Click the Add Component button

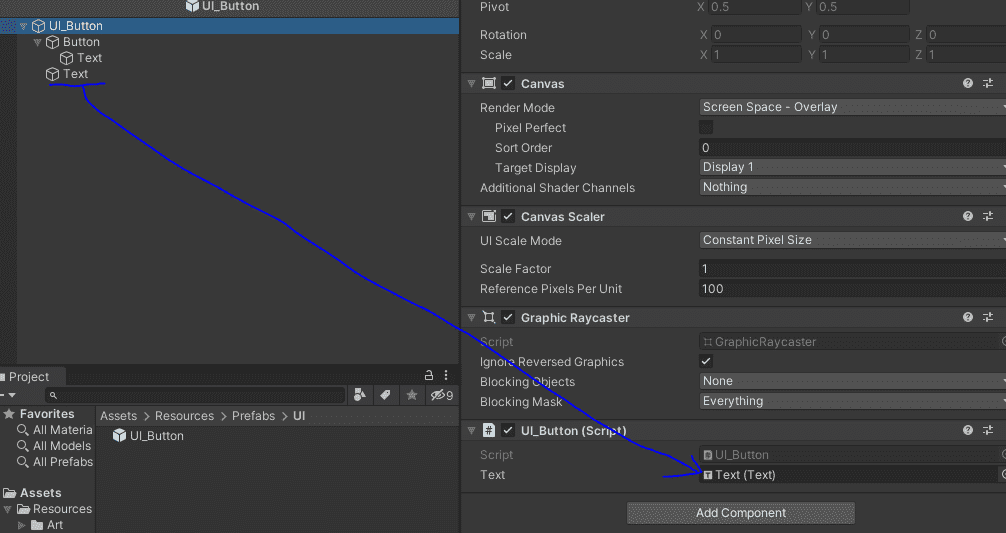click(x=740, y=513)
